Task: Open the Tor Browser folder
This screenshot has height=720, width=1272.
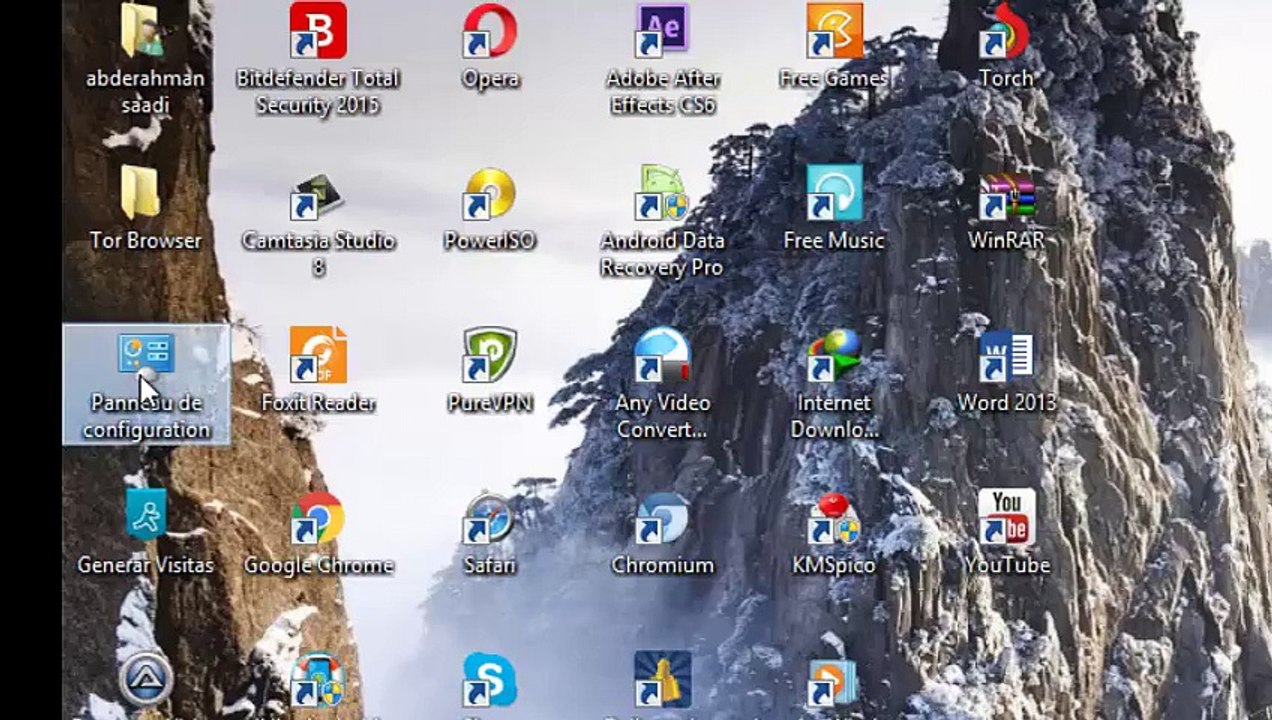Action: click(x=145, y=208)
